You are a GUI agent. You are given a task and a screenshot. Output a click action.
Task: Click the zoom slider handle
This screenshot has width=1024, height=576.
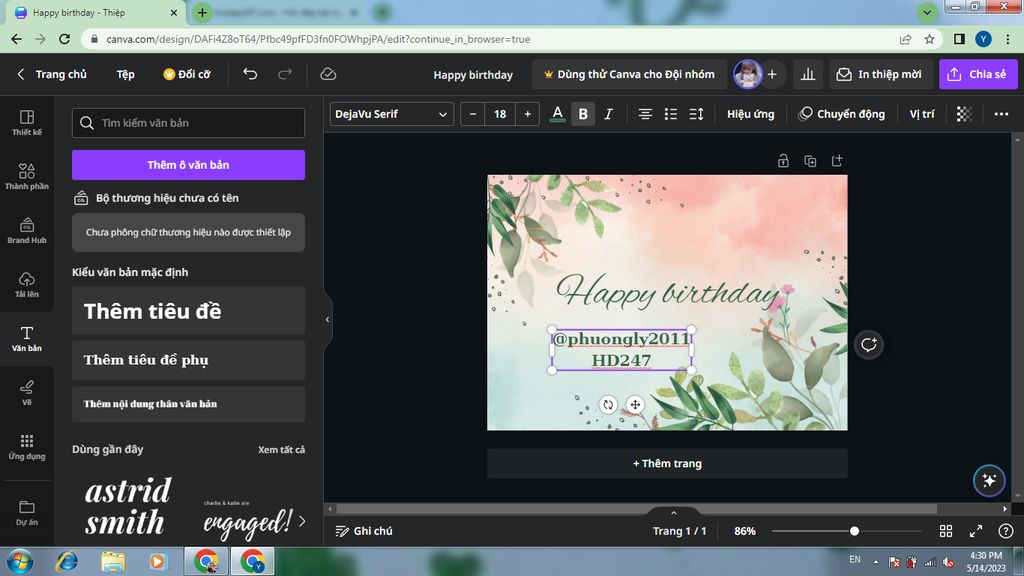[854, 531]
